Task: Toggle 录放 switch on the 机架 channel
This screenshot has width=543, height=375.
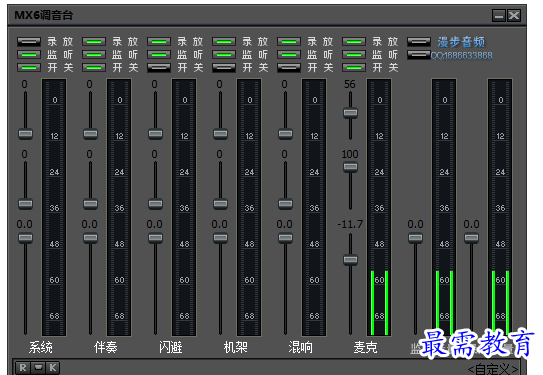Action: [224, 42]
